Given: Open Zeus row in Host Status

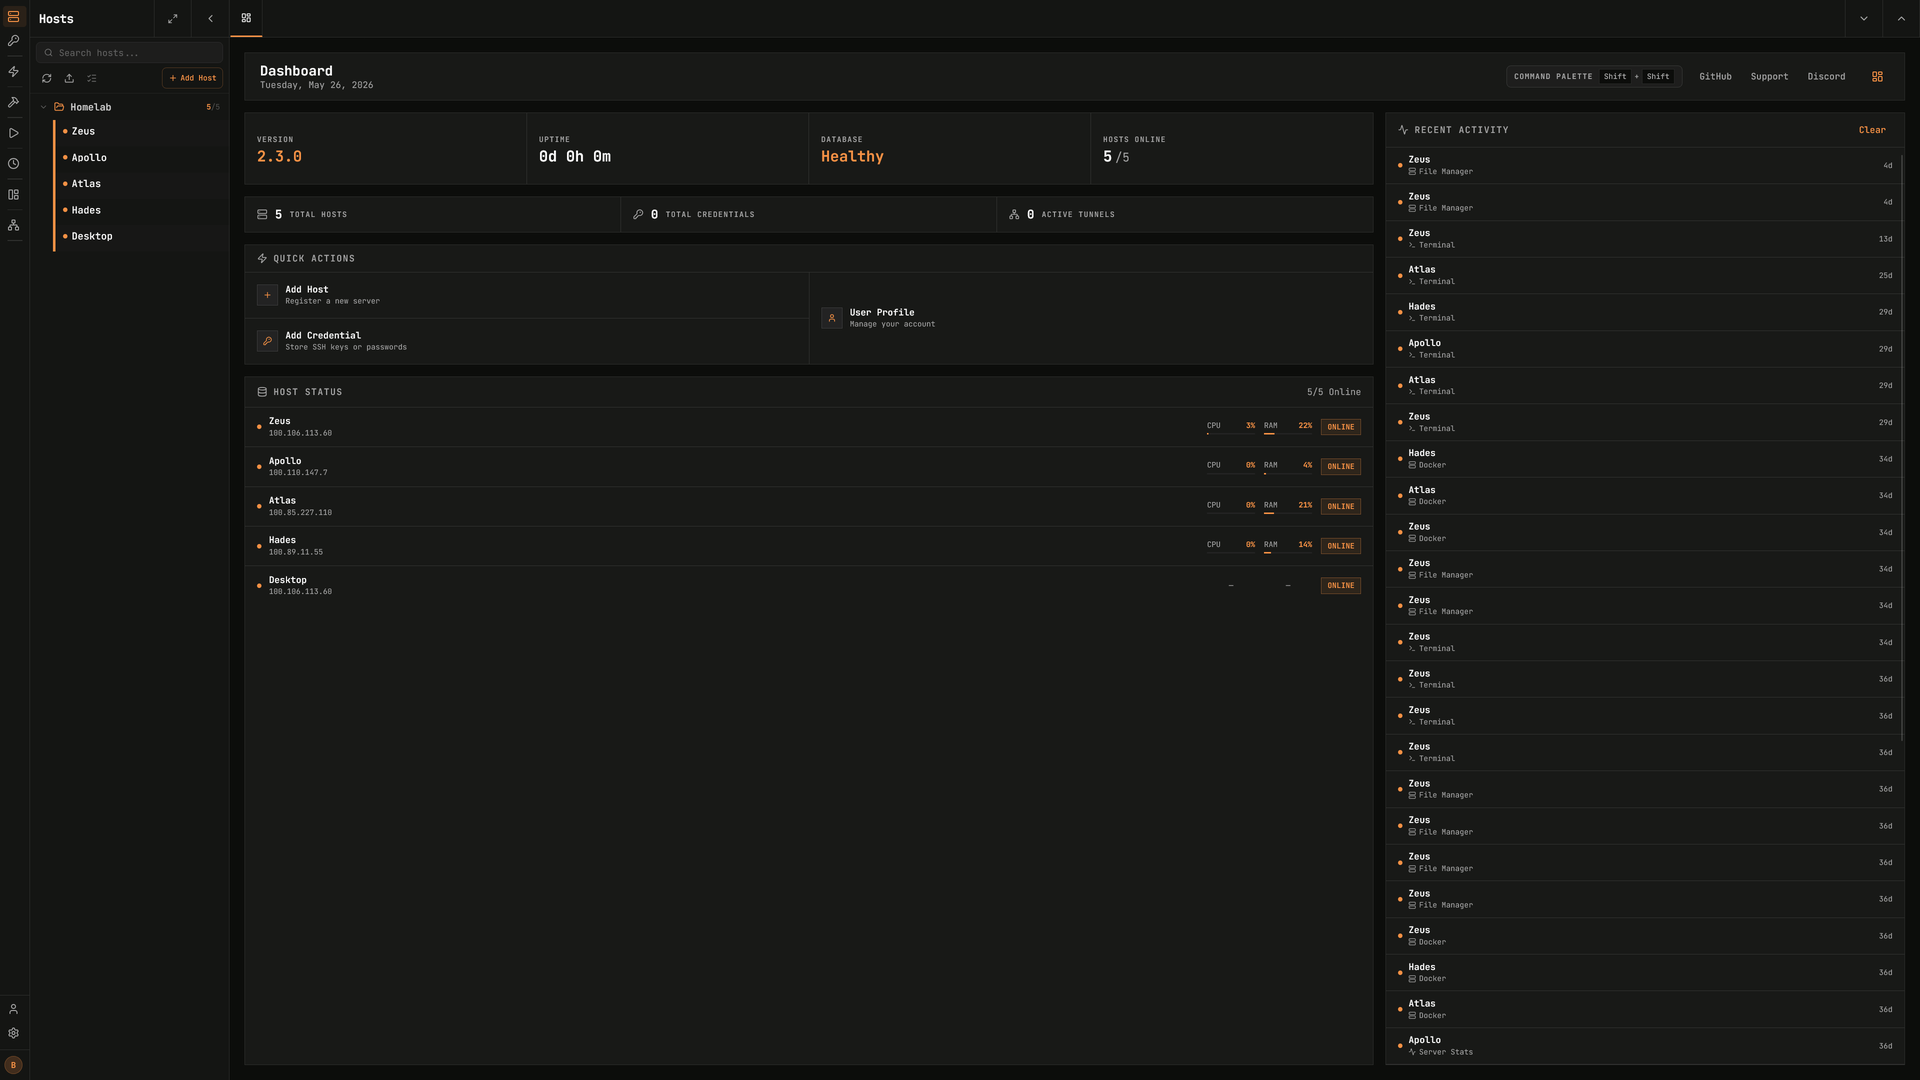Looking at the screenshot, I should click(808, 427).
